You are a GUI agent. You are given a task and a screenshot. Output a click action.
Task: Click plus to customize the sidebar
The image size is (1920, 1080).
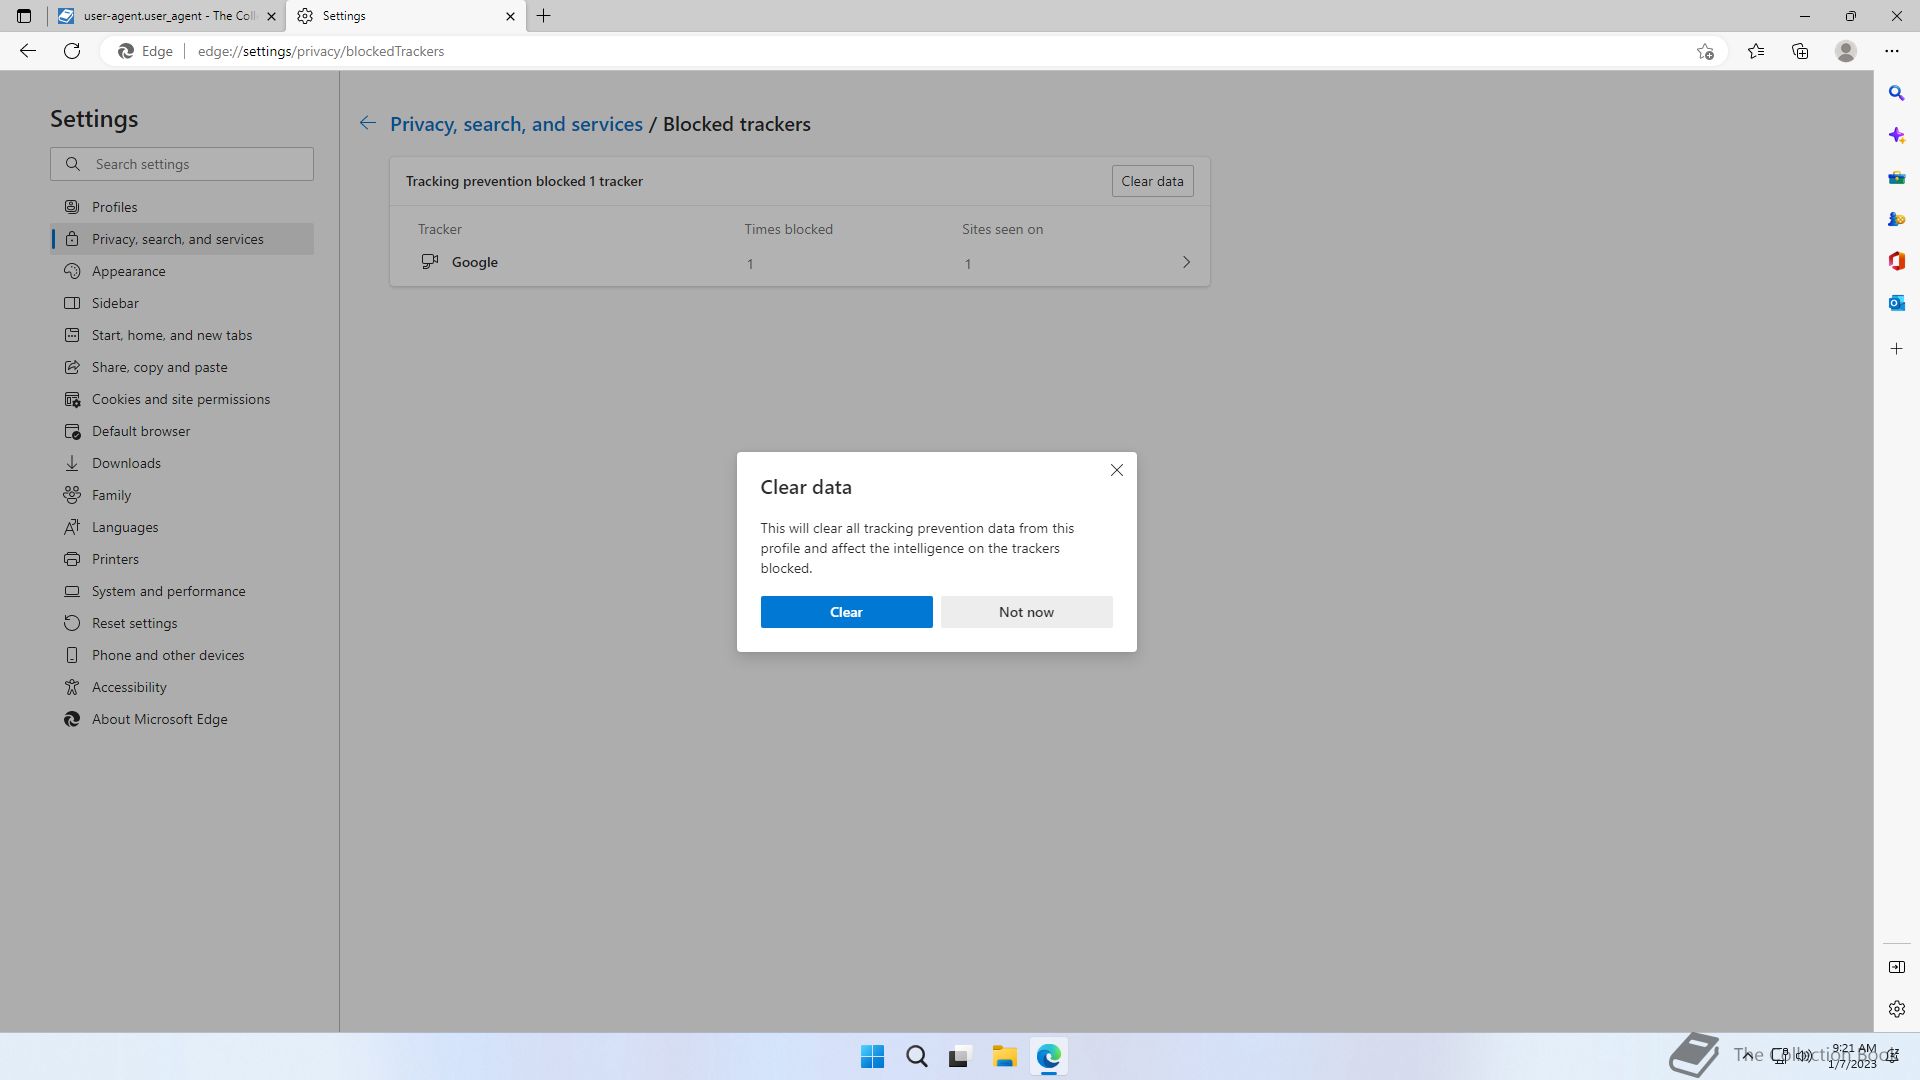(1896, 349)
